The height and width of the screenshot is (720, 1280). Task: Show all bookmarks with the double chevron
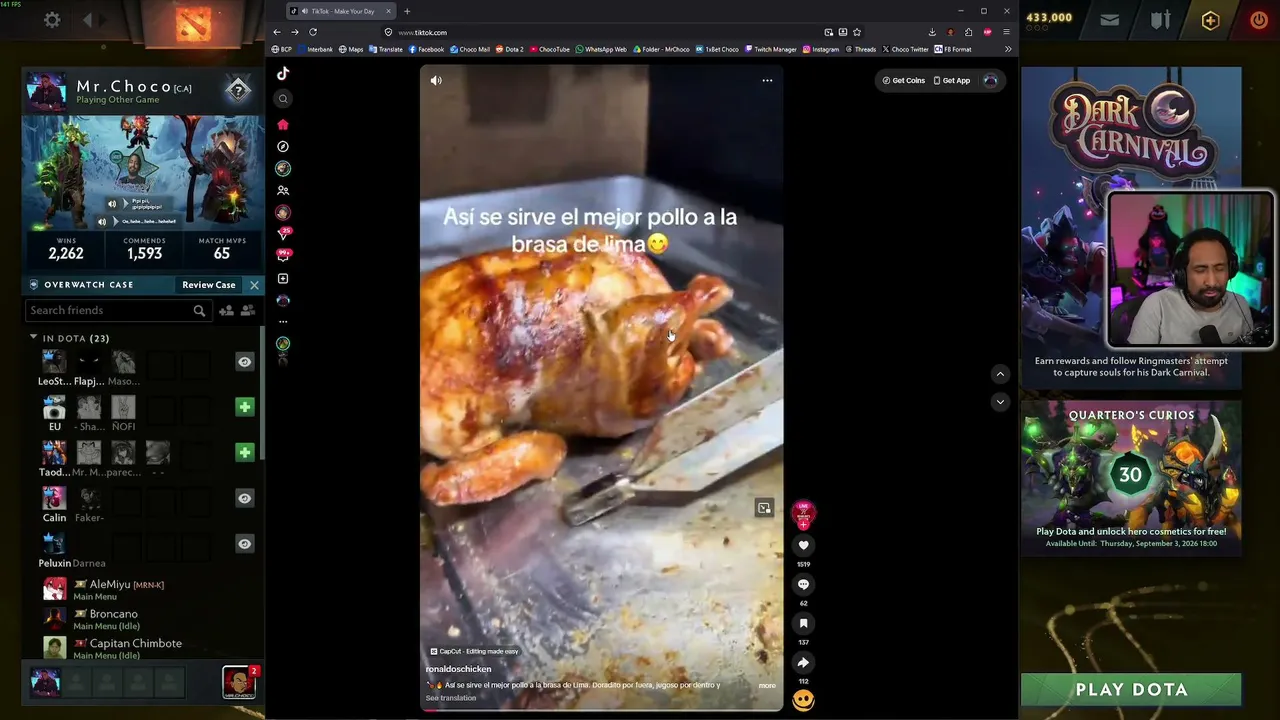click(1008, 49)
